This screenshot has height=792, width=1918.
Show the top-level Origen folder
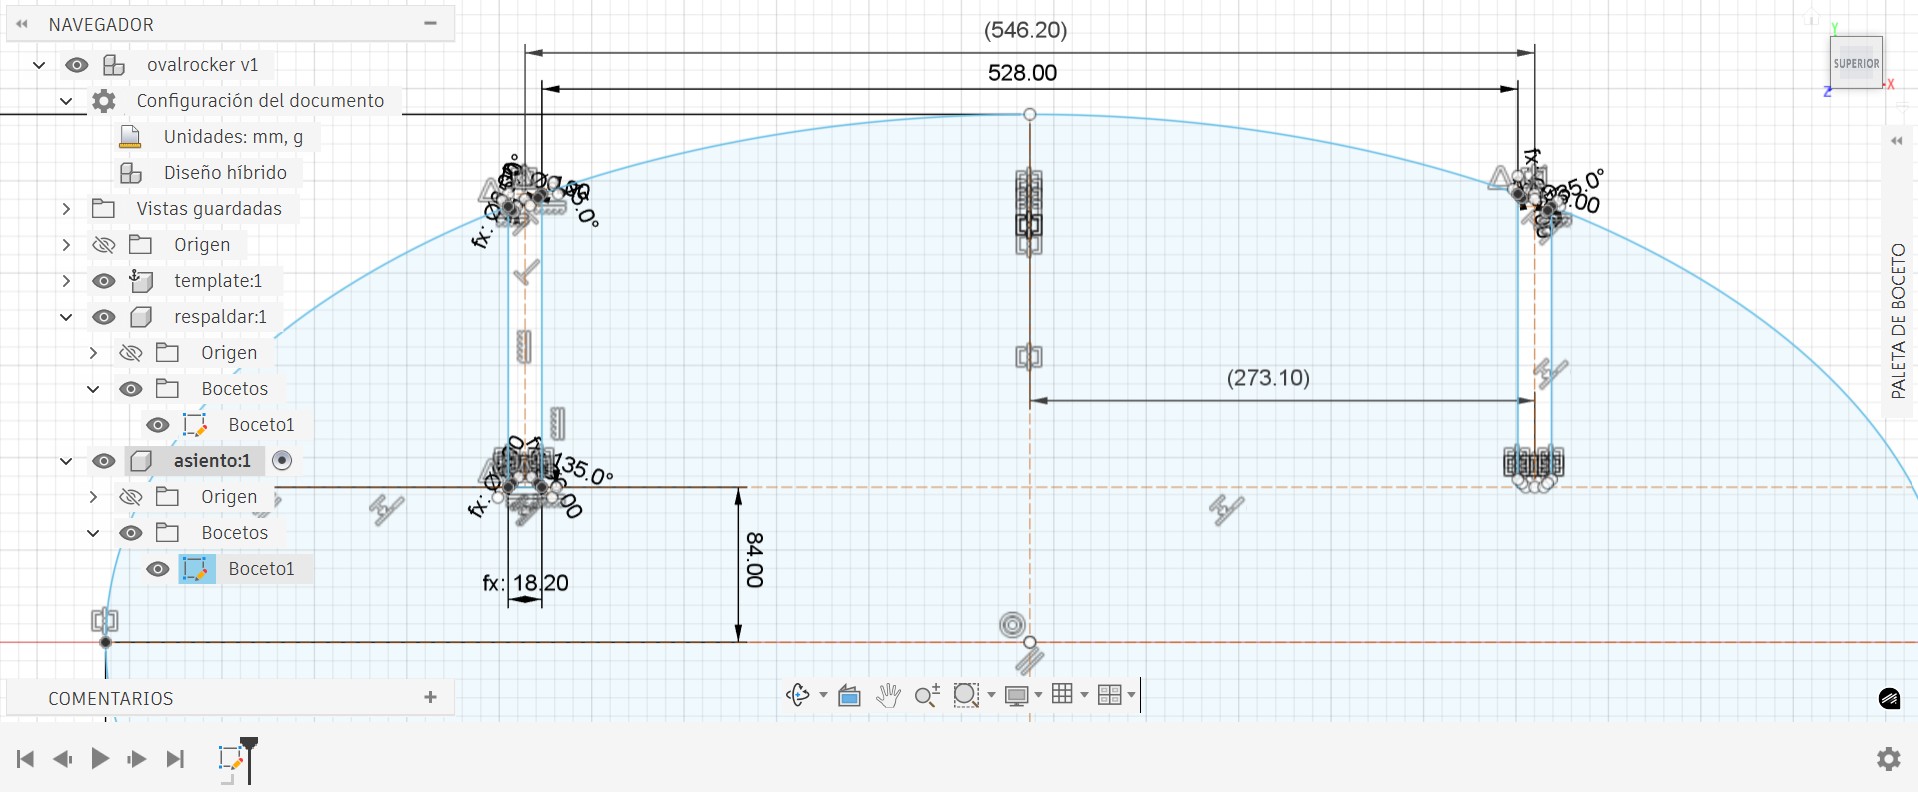tap(103, 245)
